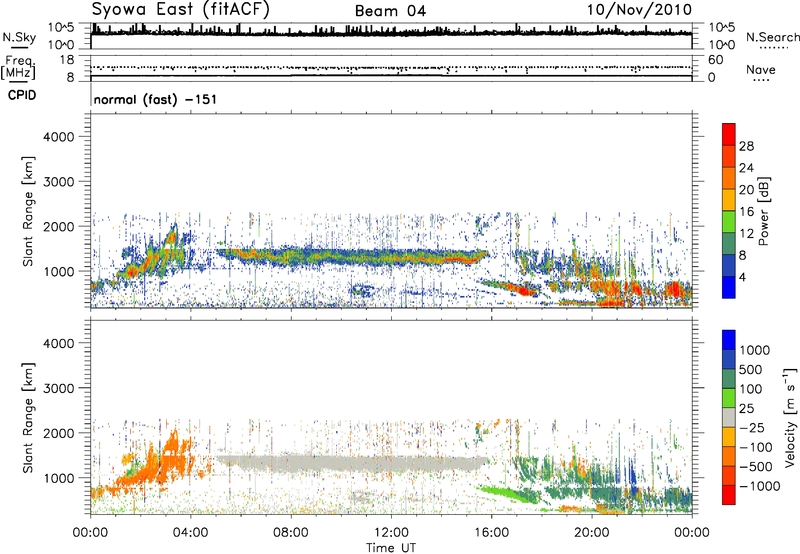Click the 'N.Search' legend label
The image size is (800, 554).
(773, 37)
